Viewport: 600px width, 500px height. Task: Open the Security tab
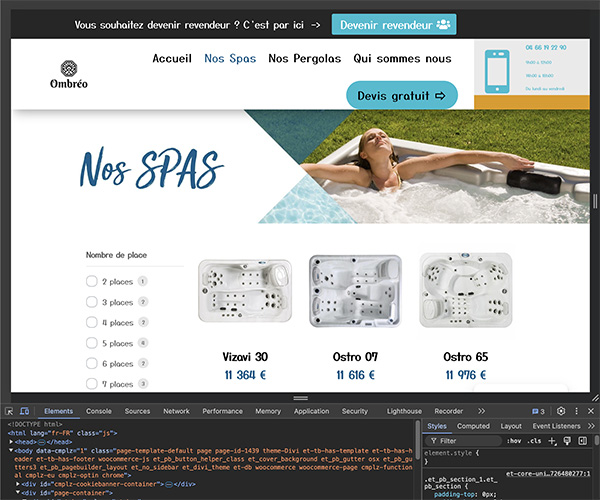point(355,411)
